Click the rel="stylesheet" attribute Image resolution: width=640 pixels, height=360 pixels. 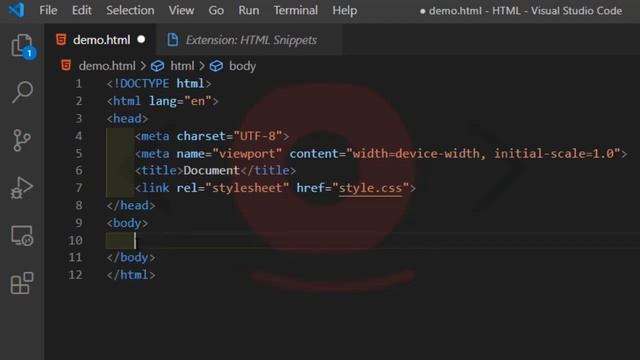click(233, 188)
